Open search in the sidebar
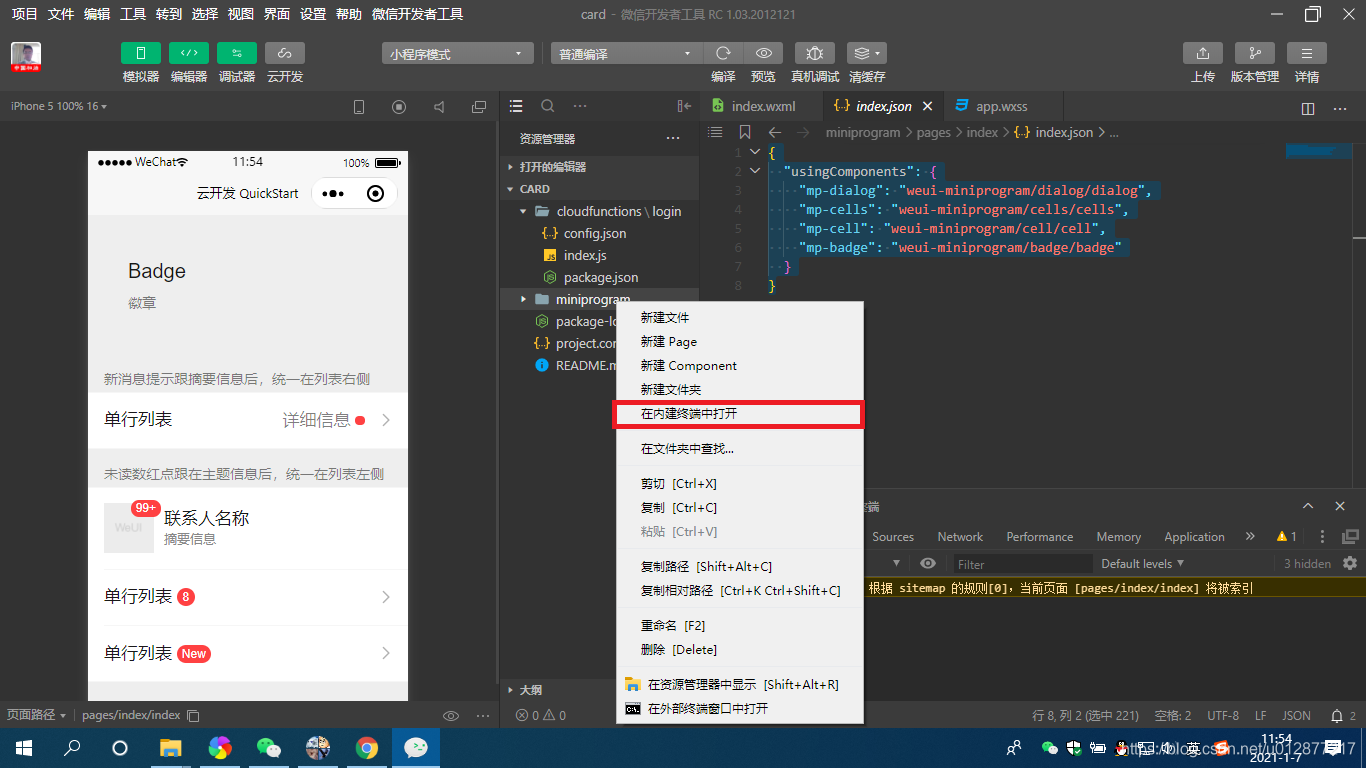Viewport: 1366px width, 768px height. [548, 106]
